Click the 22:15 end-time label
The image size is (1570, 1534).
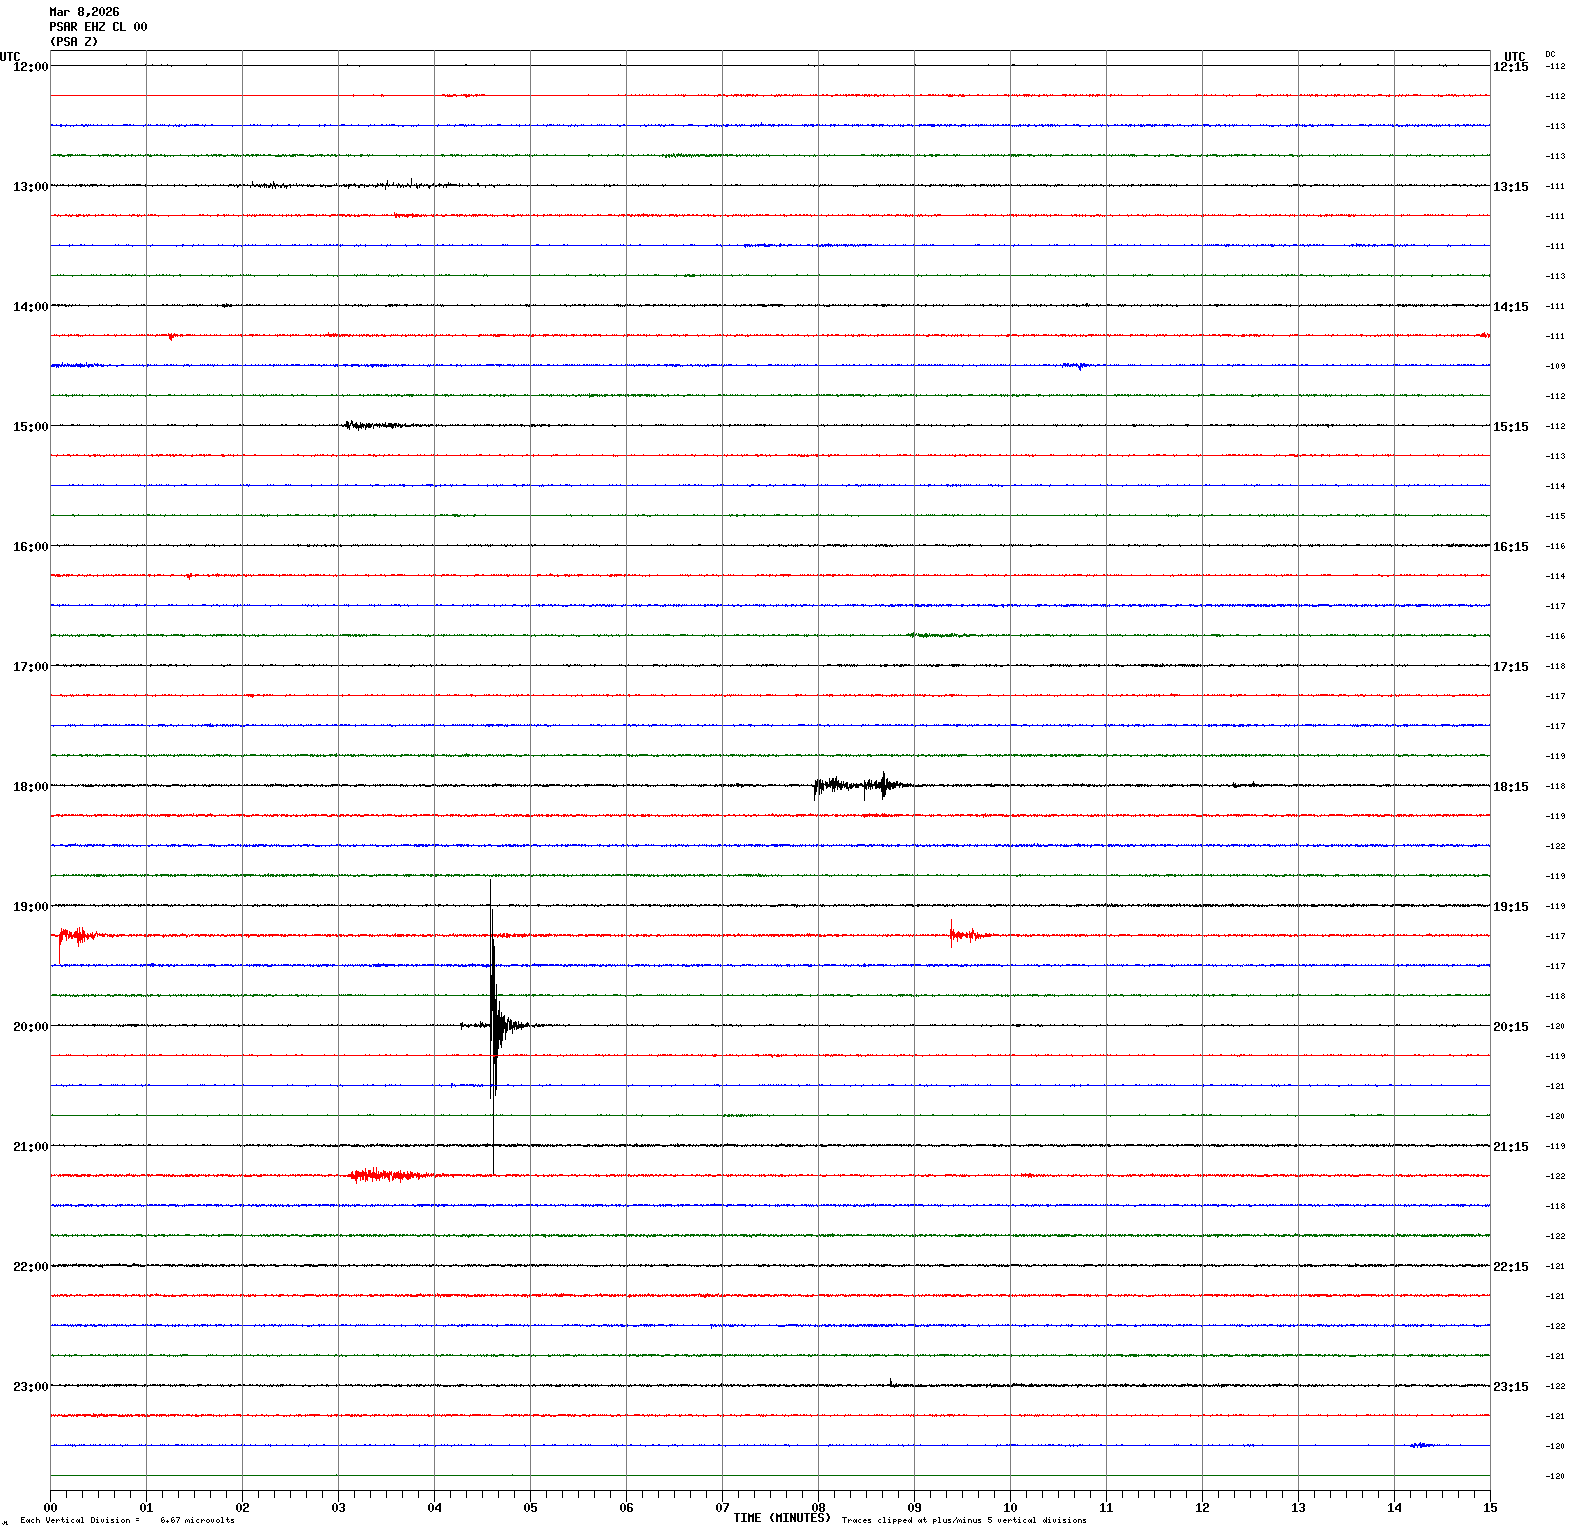click(1510, 1267)
